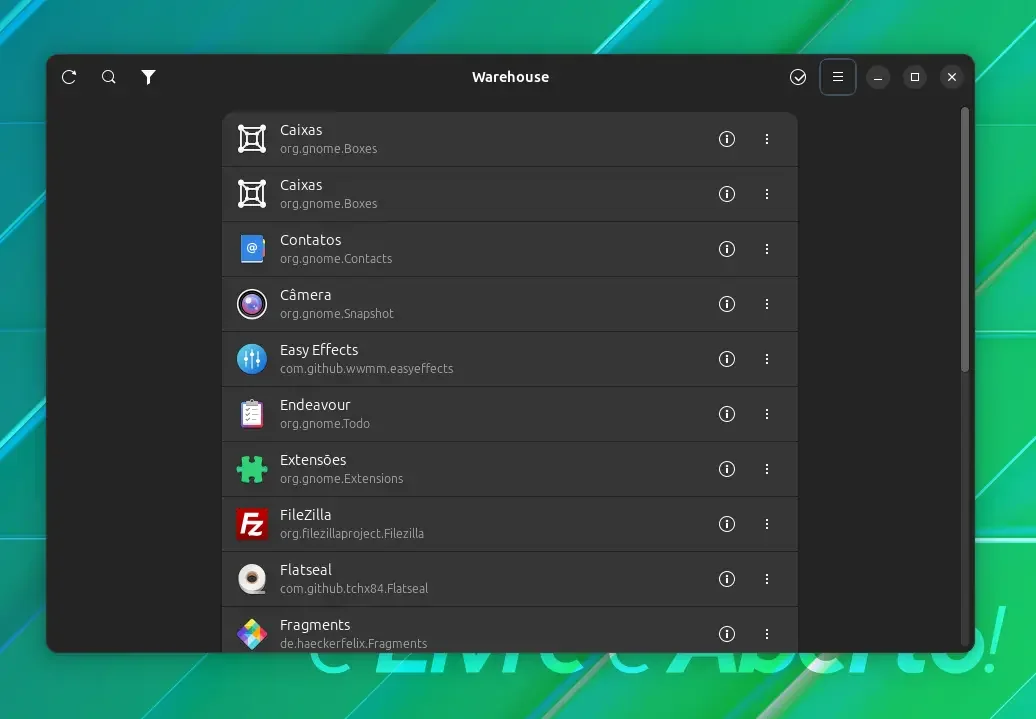Click the vertical scrollbar handle
The height and width of the screenshot is (719, 1036).
coord(965,240)
